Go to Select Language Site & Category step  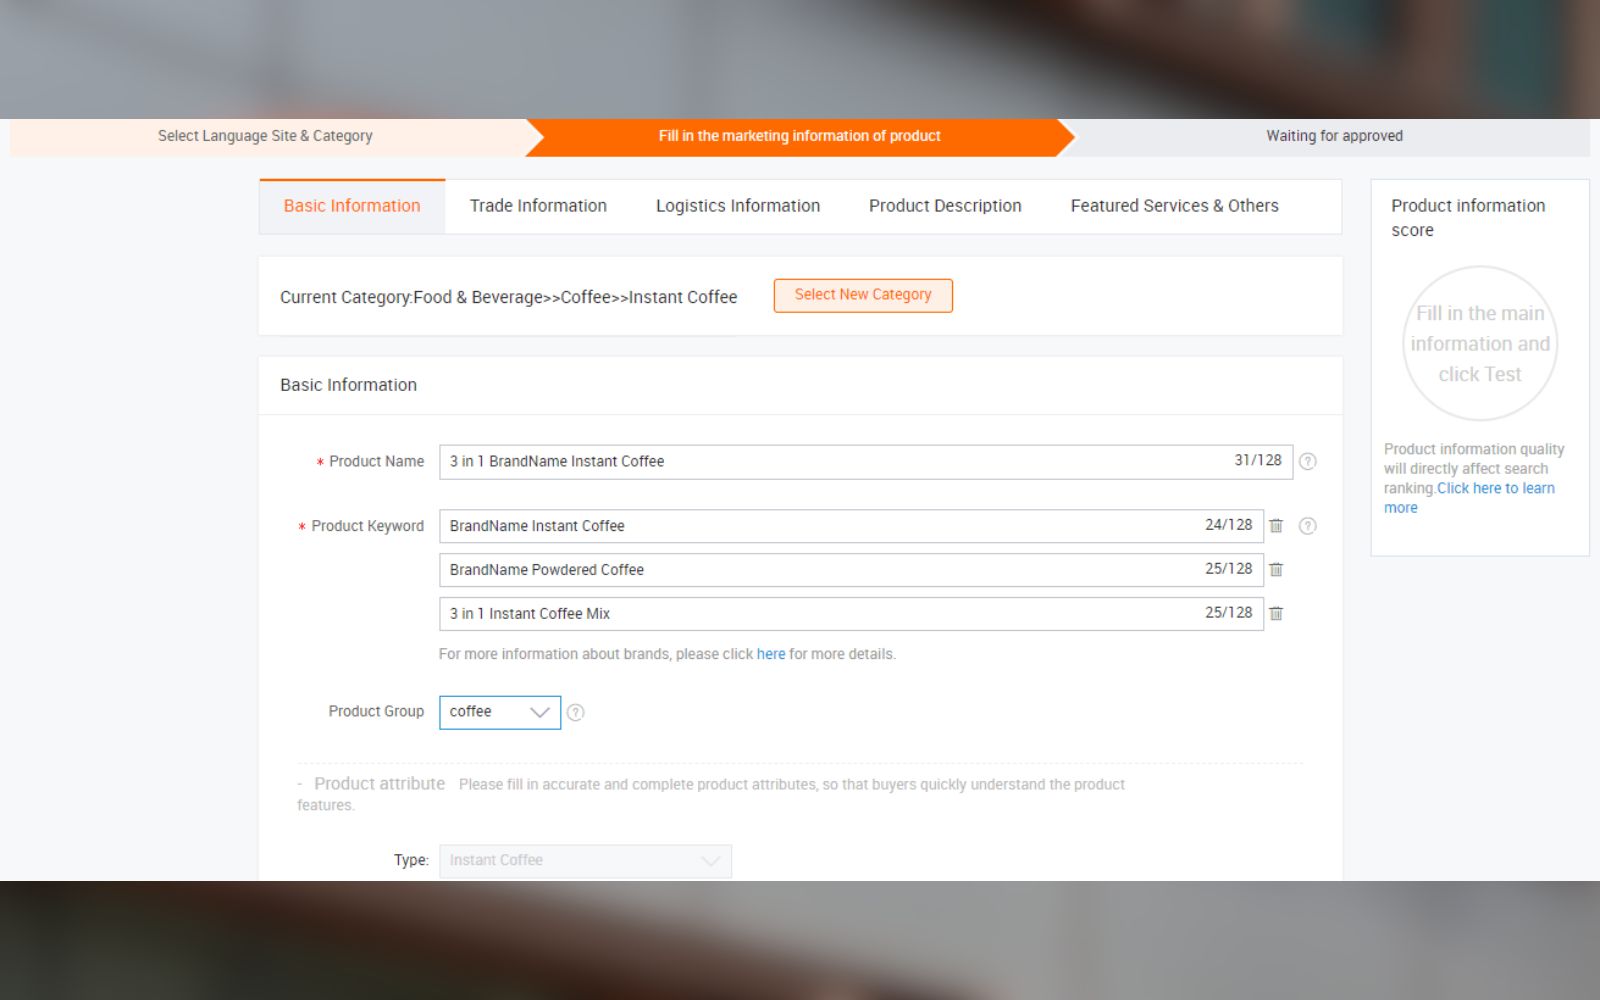(x=265, y=136)
